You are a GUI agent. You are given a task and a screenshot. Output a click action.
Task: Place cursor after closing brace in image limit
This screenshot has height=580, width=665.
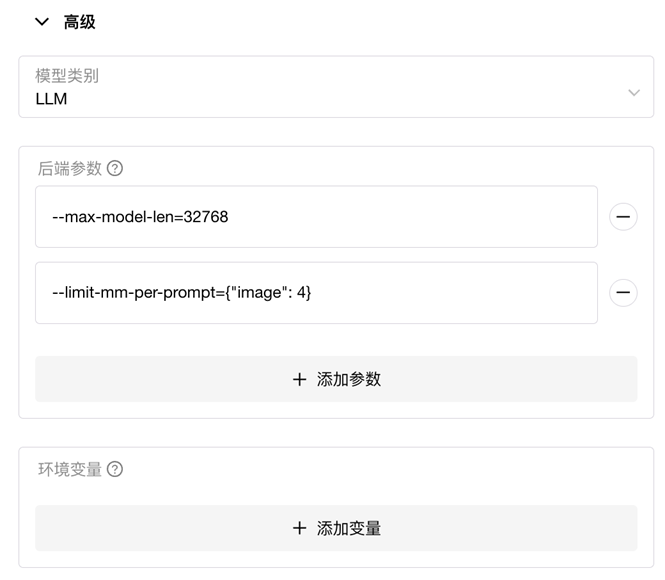click(312, 293)
